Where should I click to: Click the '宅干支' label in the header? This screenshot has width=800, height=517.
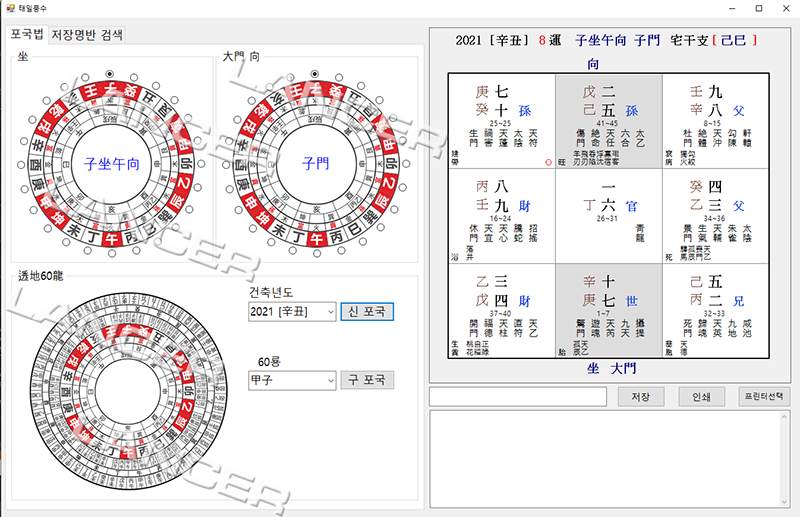pos(689,40)
